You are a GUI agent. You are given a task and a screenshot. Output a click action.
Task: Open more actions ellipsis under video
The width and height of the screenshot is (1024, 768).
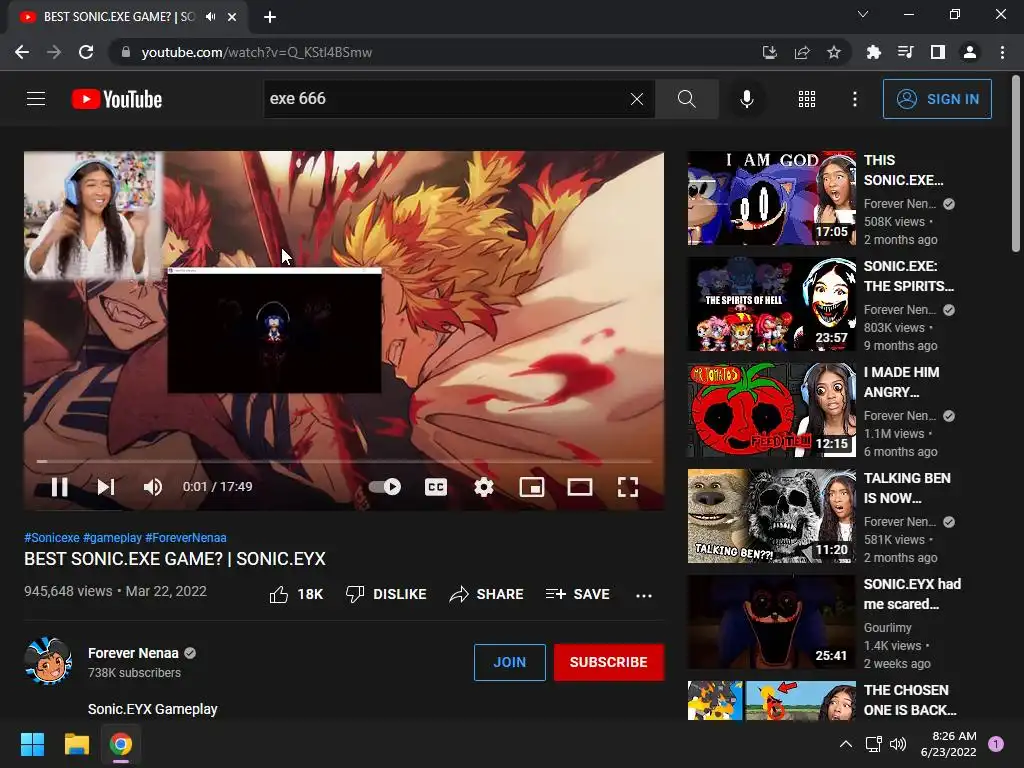coord(644,595)
